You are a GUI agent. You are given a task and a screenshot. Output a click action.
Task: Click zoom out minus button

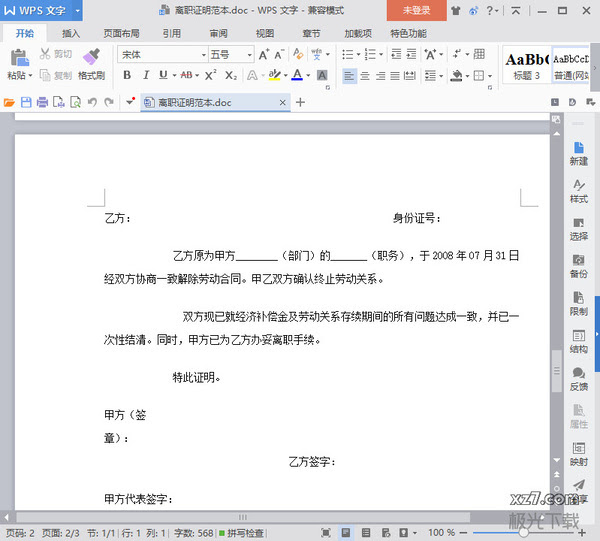click(x=463, y=533)
